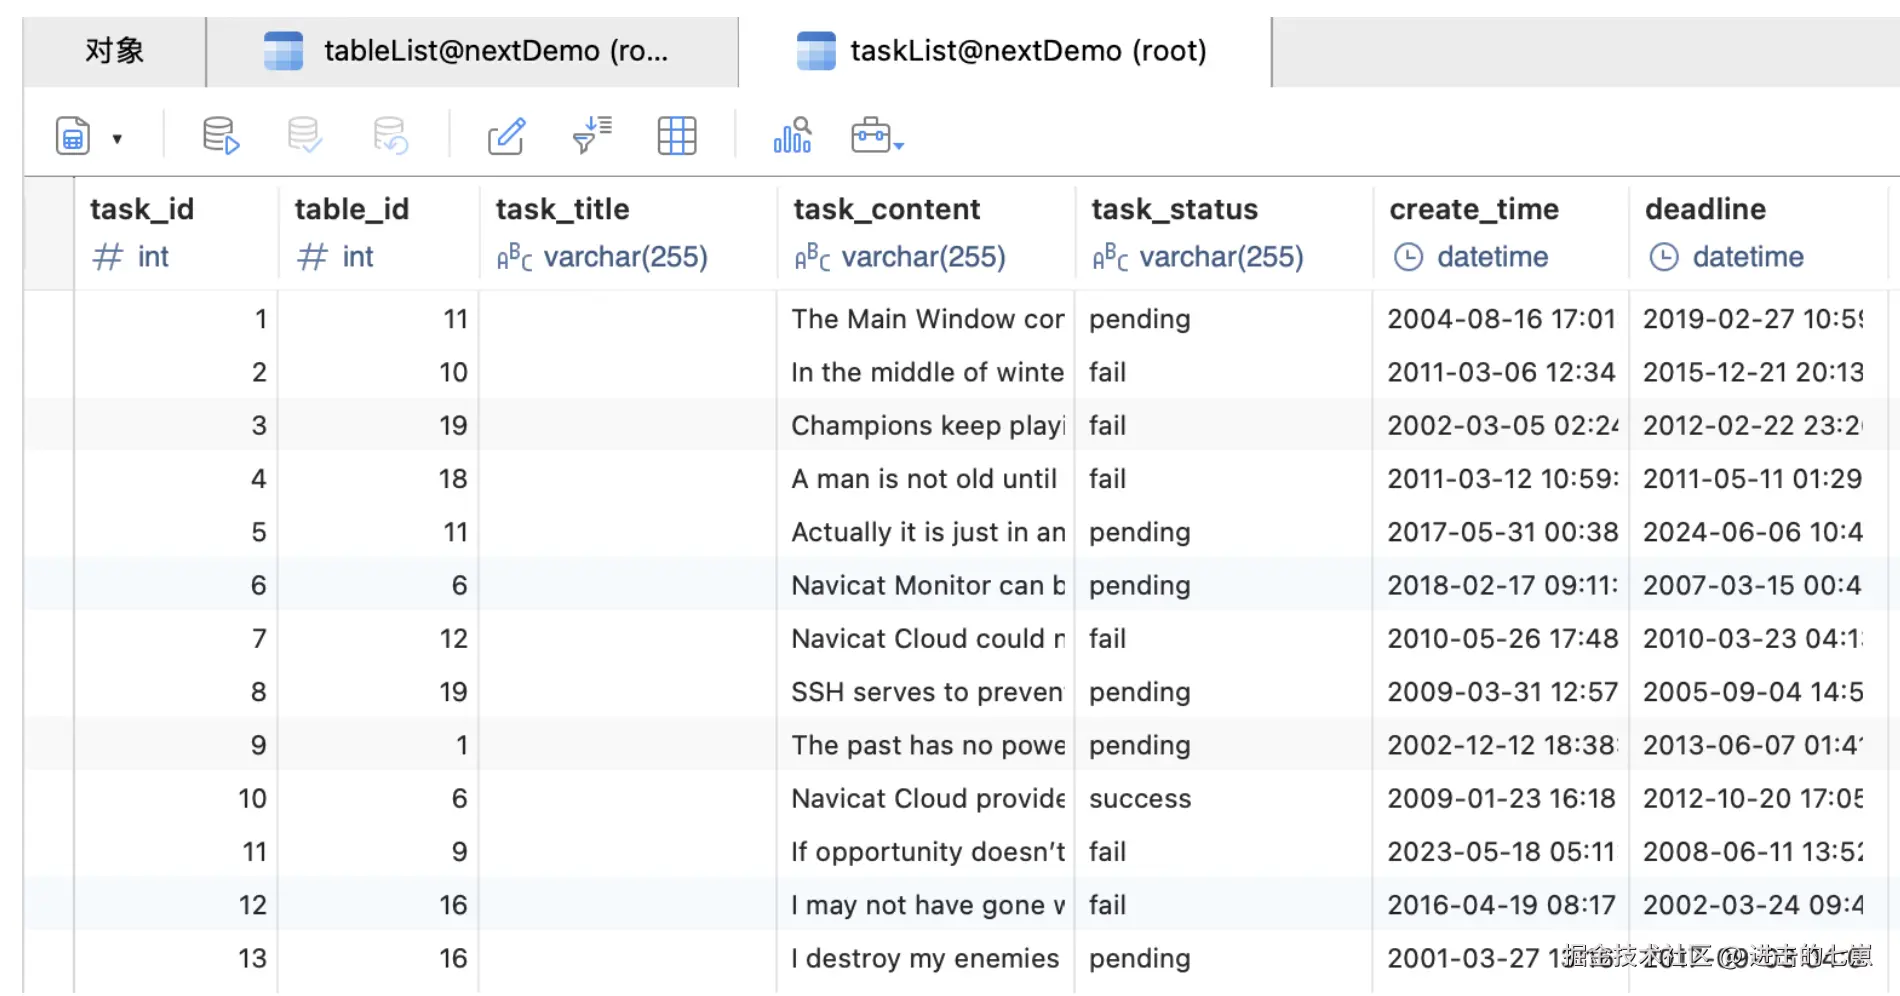Open the toolbox dropdown menu

877,136
